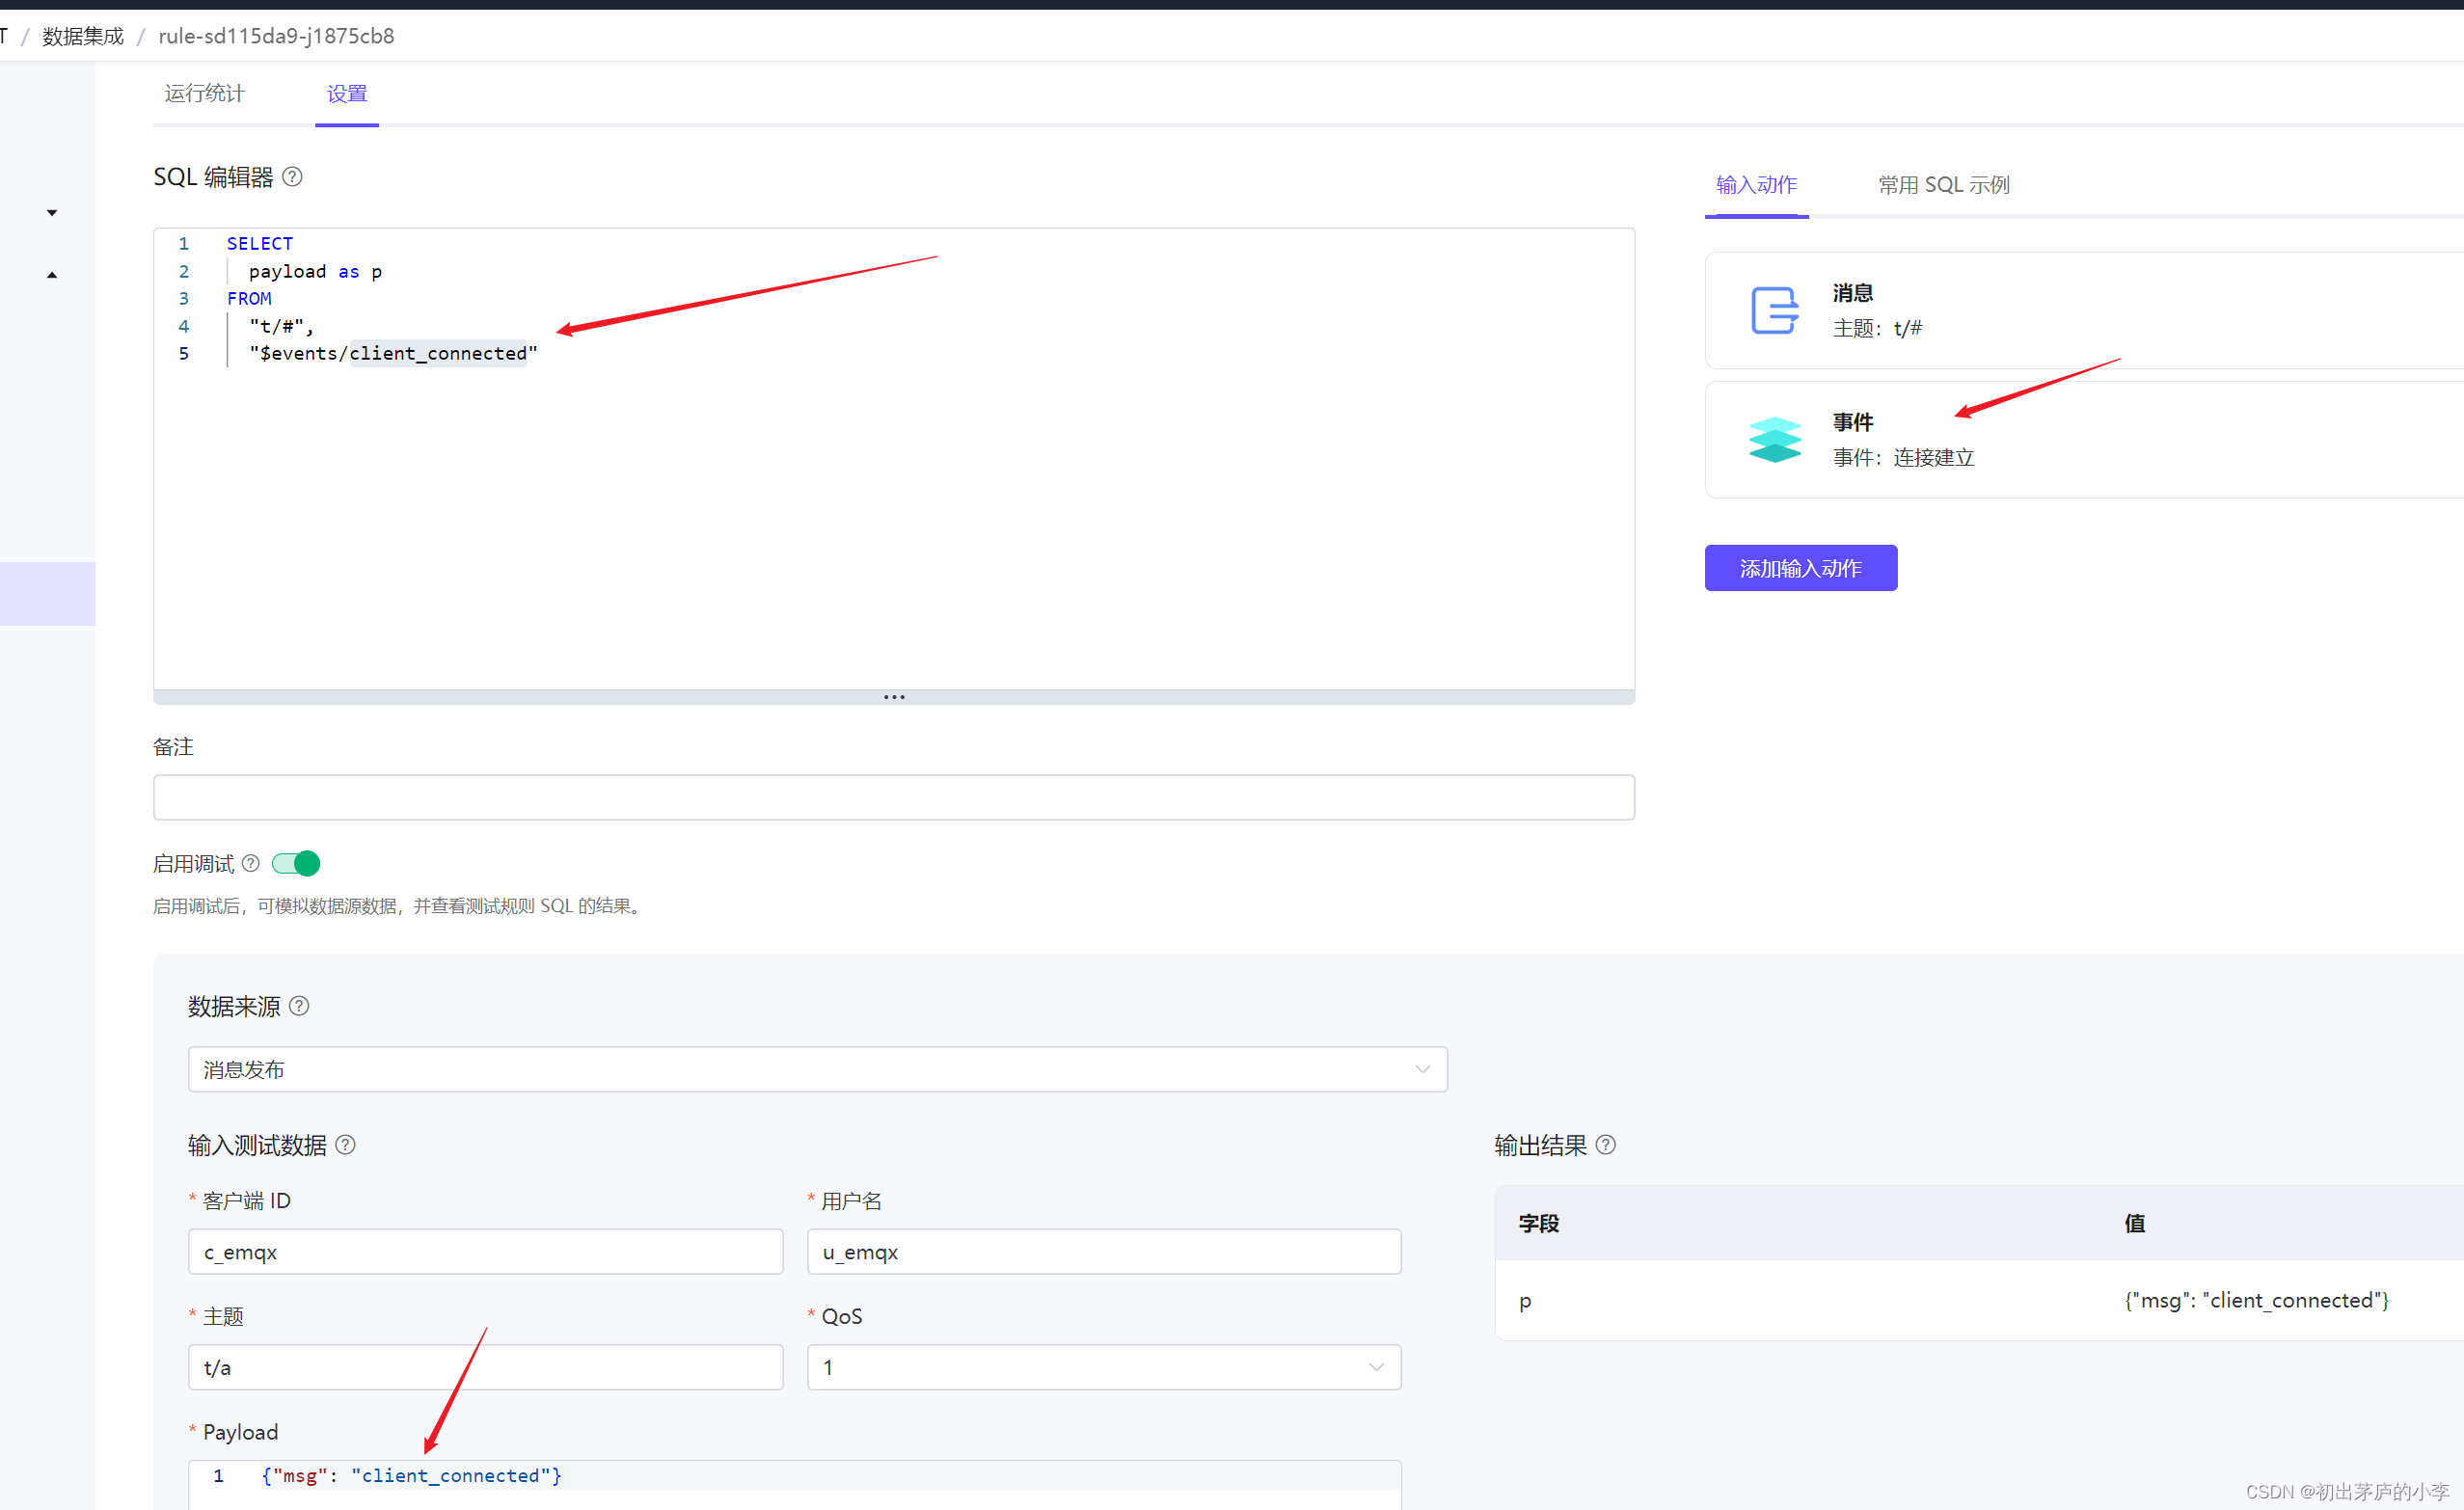Click SELECT keyword on editor line 1

point(260,243)
